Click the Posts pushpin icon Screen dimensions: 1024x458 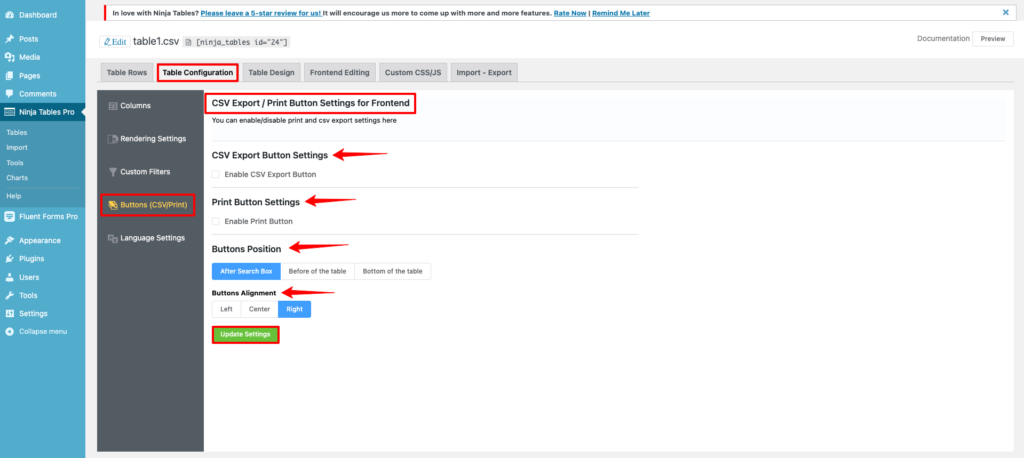(10, 39)
